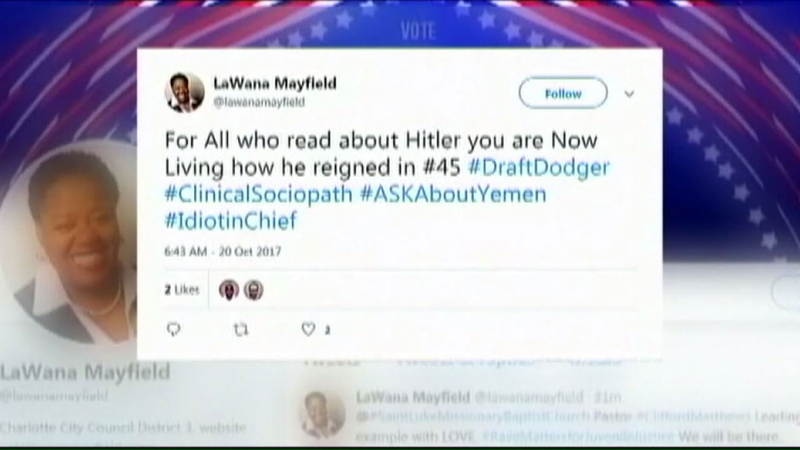Image resolution: width=800 pixels, height=450 pixels.
Task: Open LaWana Mayfield's small profile avatar
Action: 184,92
